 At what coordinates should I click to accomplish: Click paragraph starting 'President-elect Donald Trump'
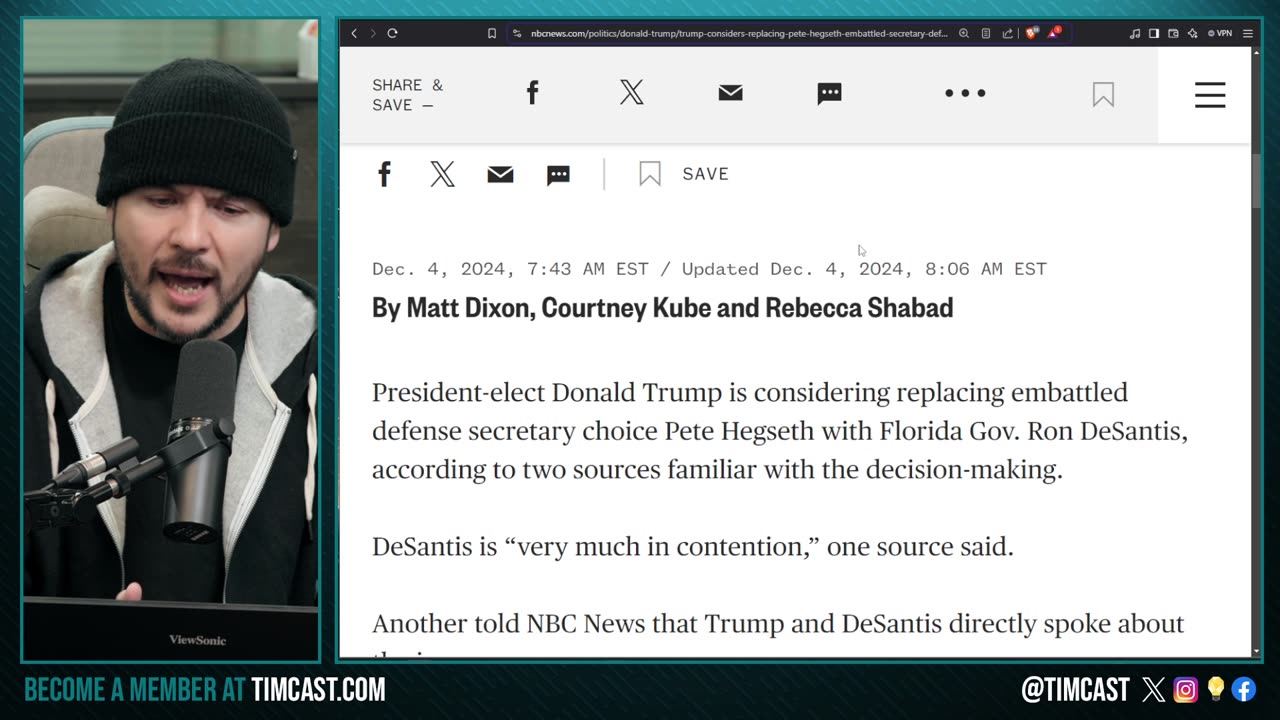click(780, 431)
